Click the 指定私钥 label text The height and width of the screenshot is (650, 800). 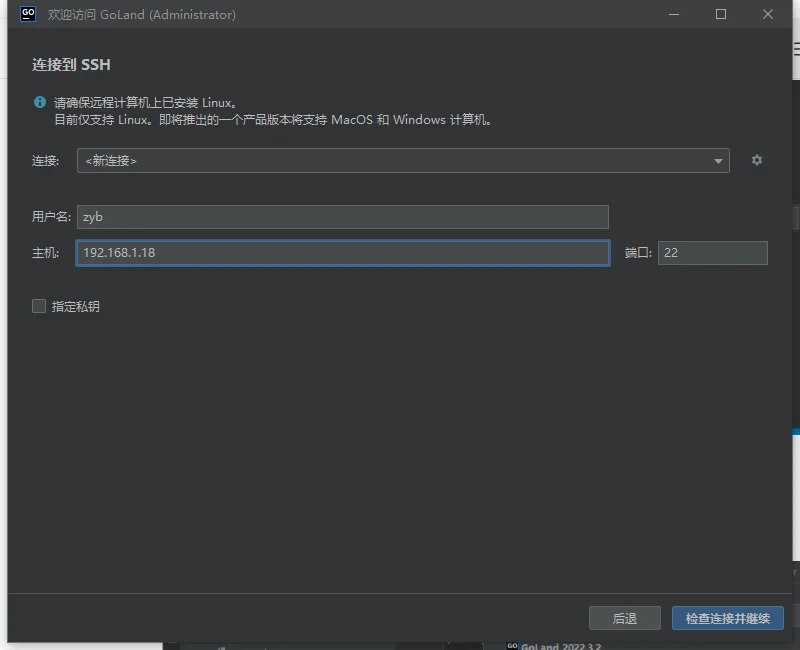[76, 307]
